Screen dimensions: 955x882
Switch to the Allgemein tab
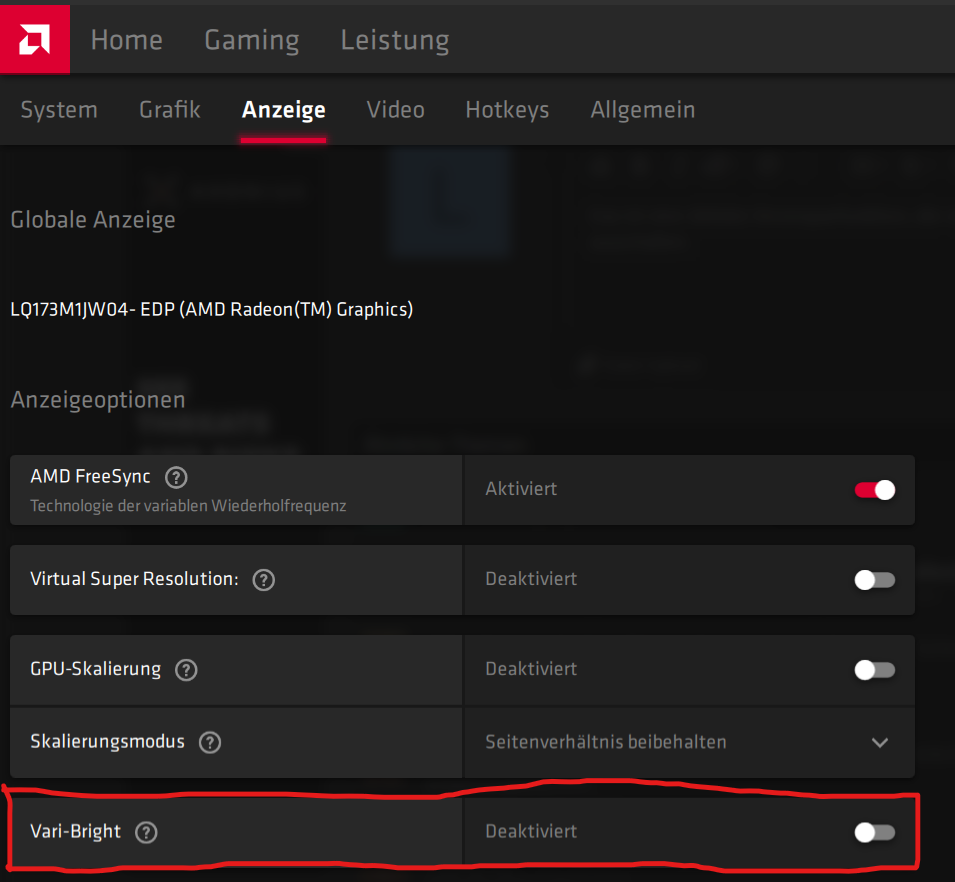642,110
